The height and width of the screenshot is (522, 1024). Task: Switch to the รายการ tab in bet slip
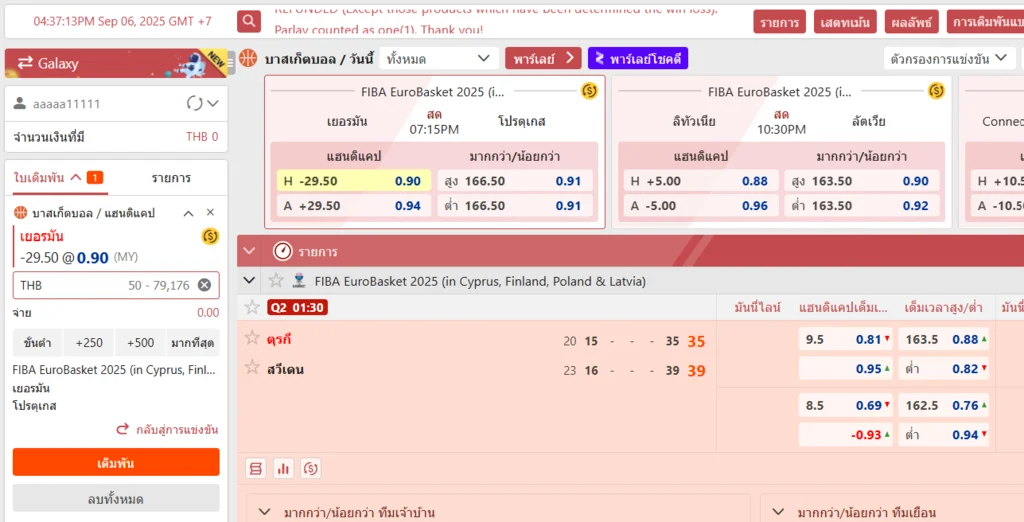tap(171, 178)
